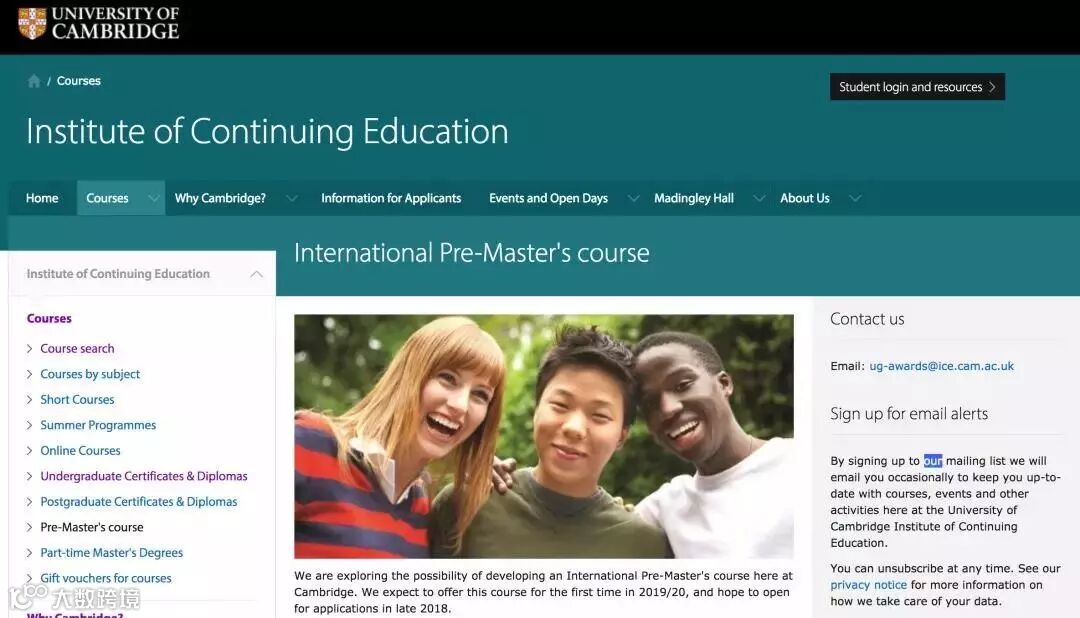Click the Institute of Continuing Education title
The height and width of the screenshot is (618, 1080).
267,131
